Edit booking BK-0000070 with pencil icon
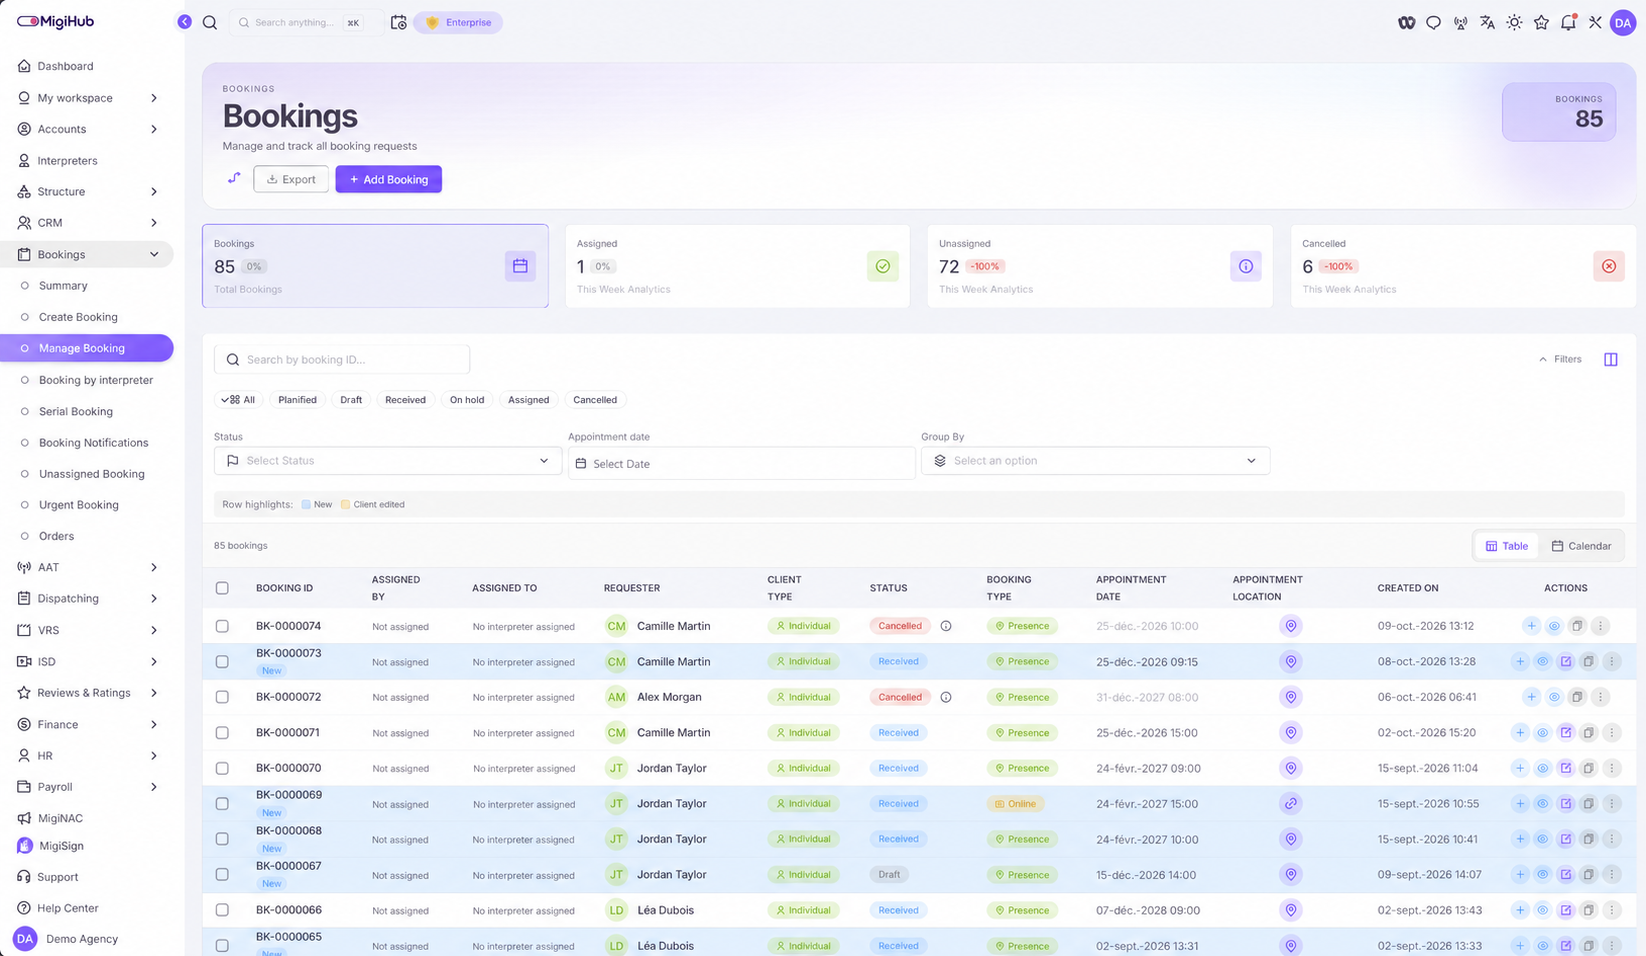 (x=1566, y=768)
